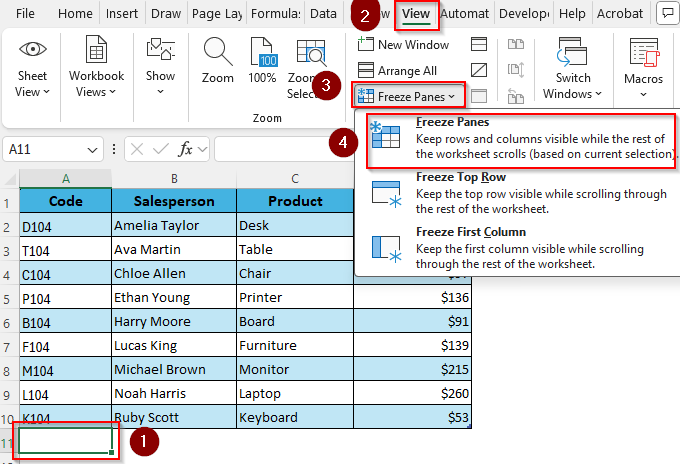
Task: Click the Zoom to Selection icon
Action: [x=311, y=52]
